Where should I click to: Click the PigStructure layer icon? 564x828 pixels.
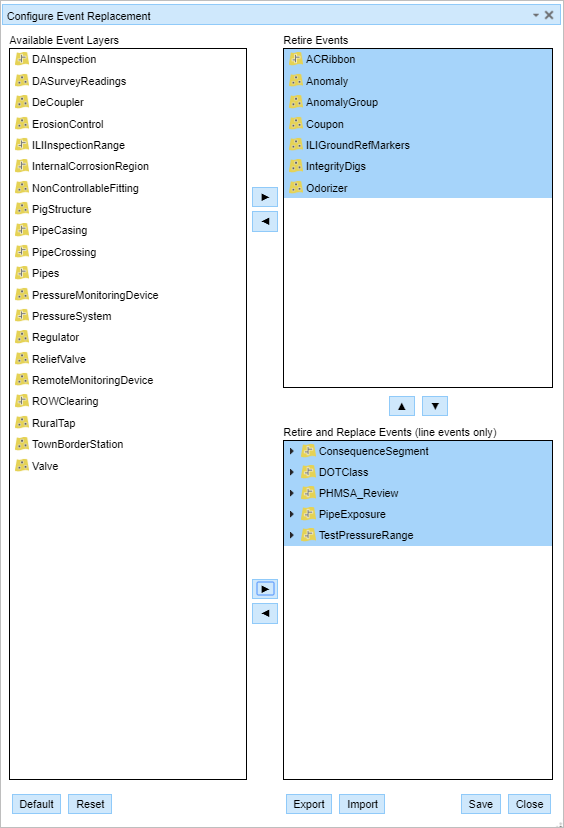pos(22,209)
